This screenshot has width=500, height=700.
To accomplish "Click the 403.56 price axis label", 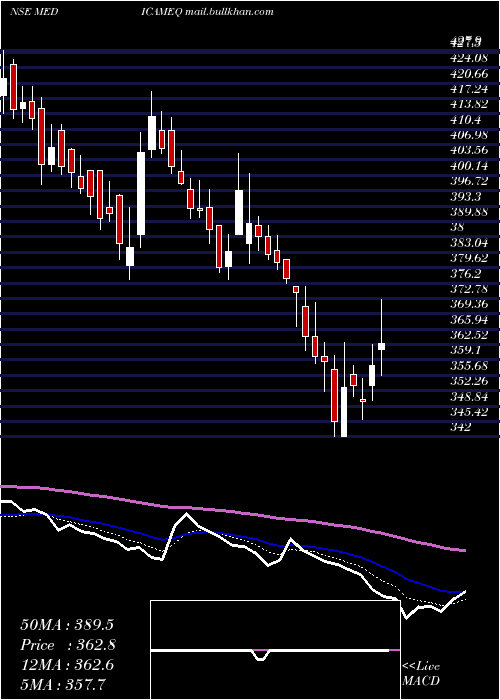I will pos(469,150).
